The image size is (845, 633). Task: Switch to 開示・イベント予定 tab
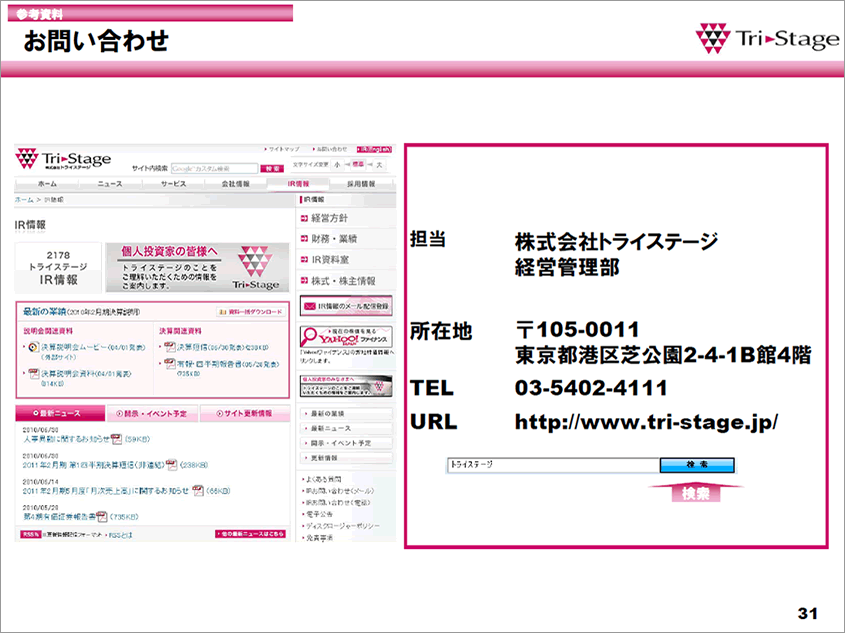(153, 414)
